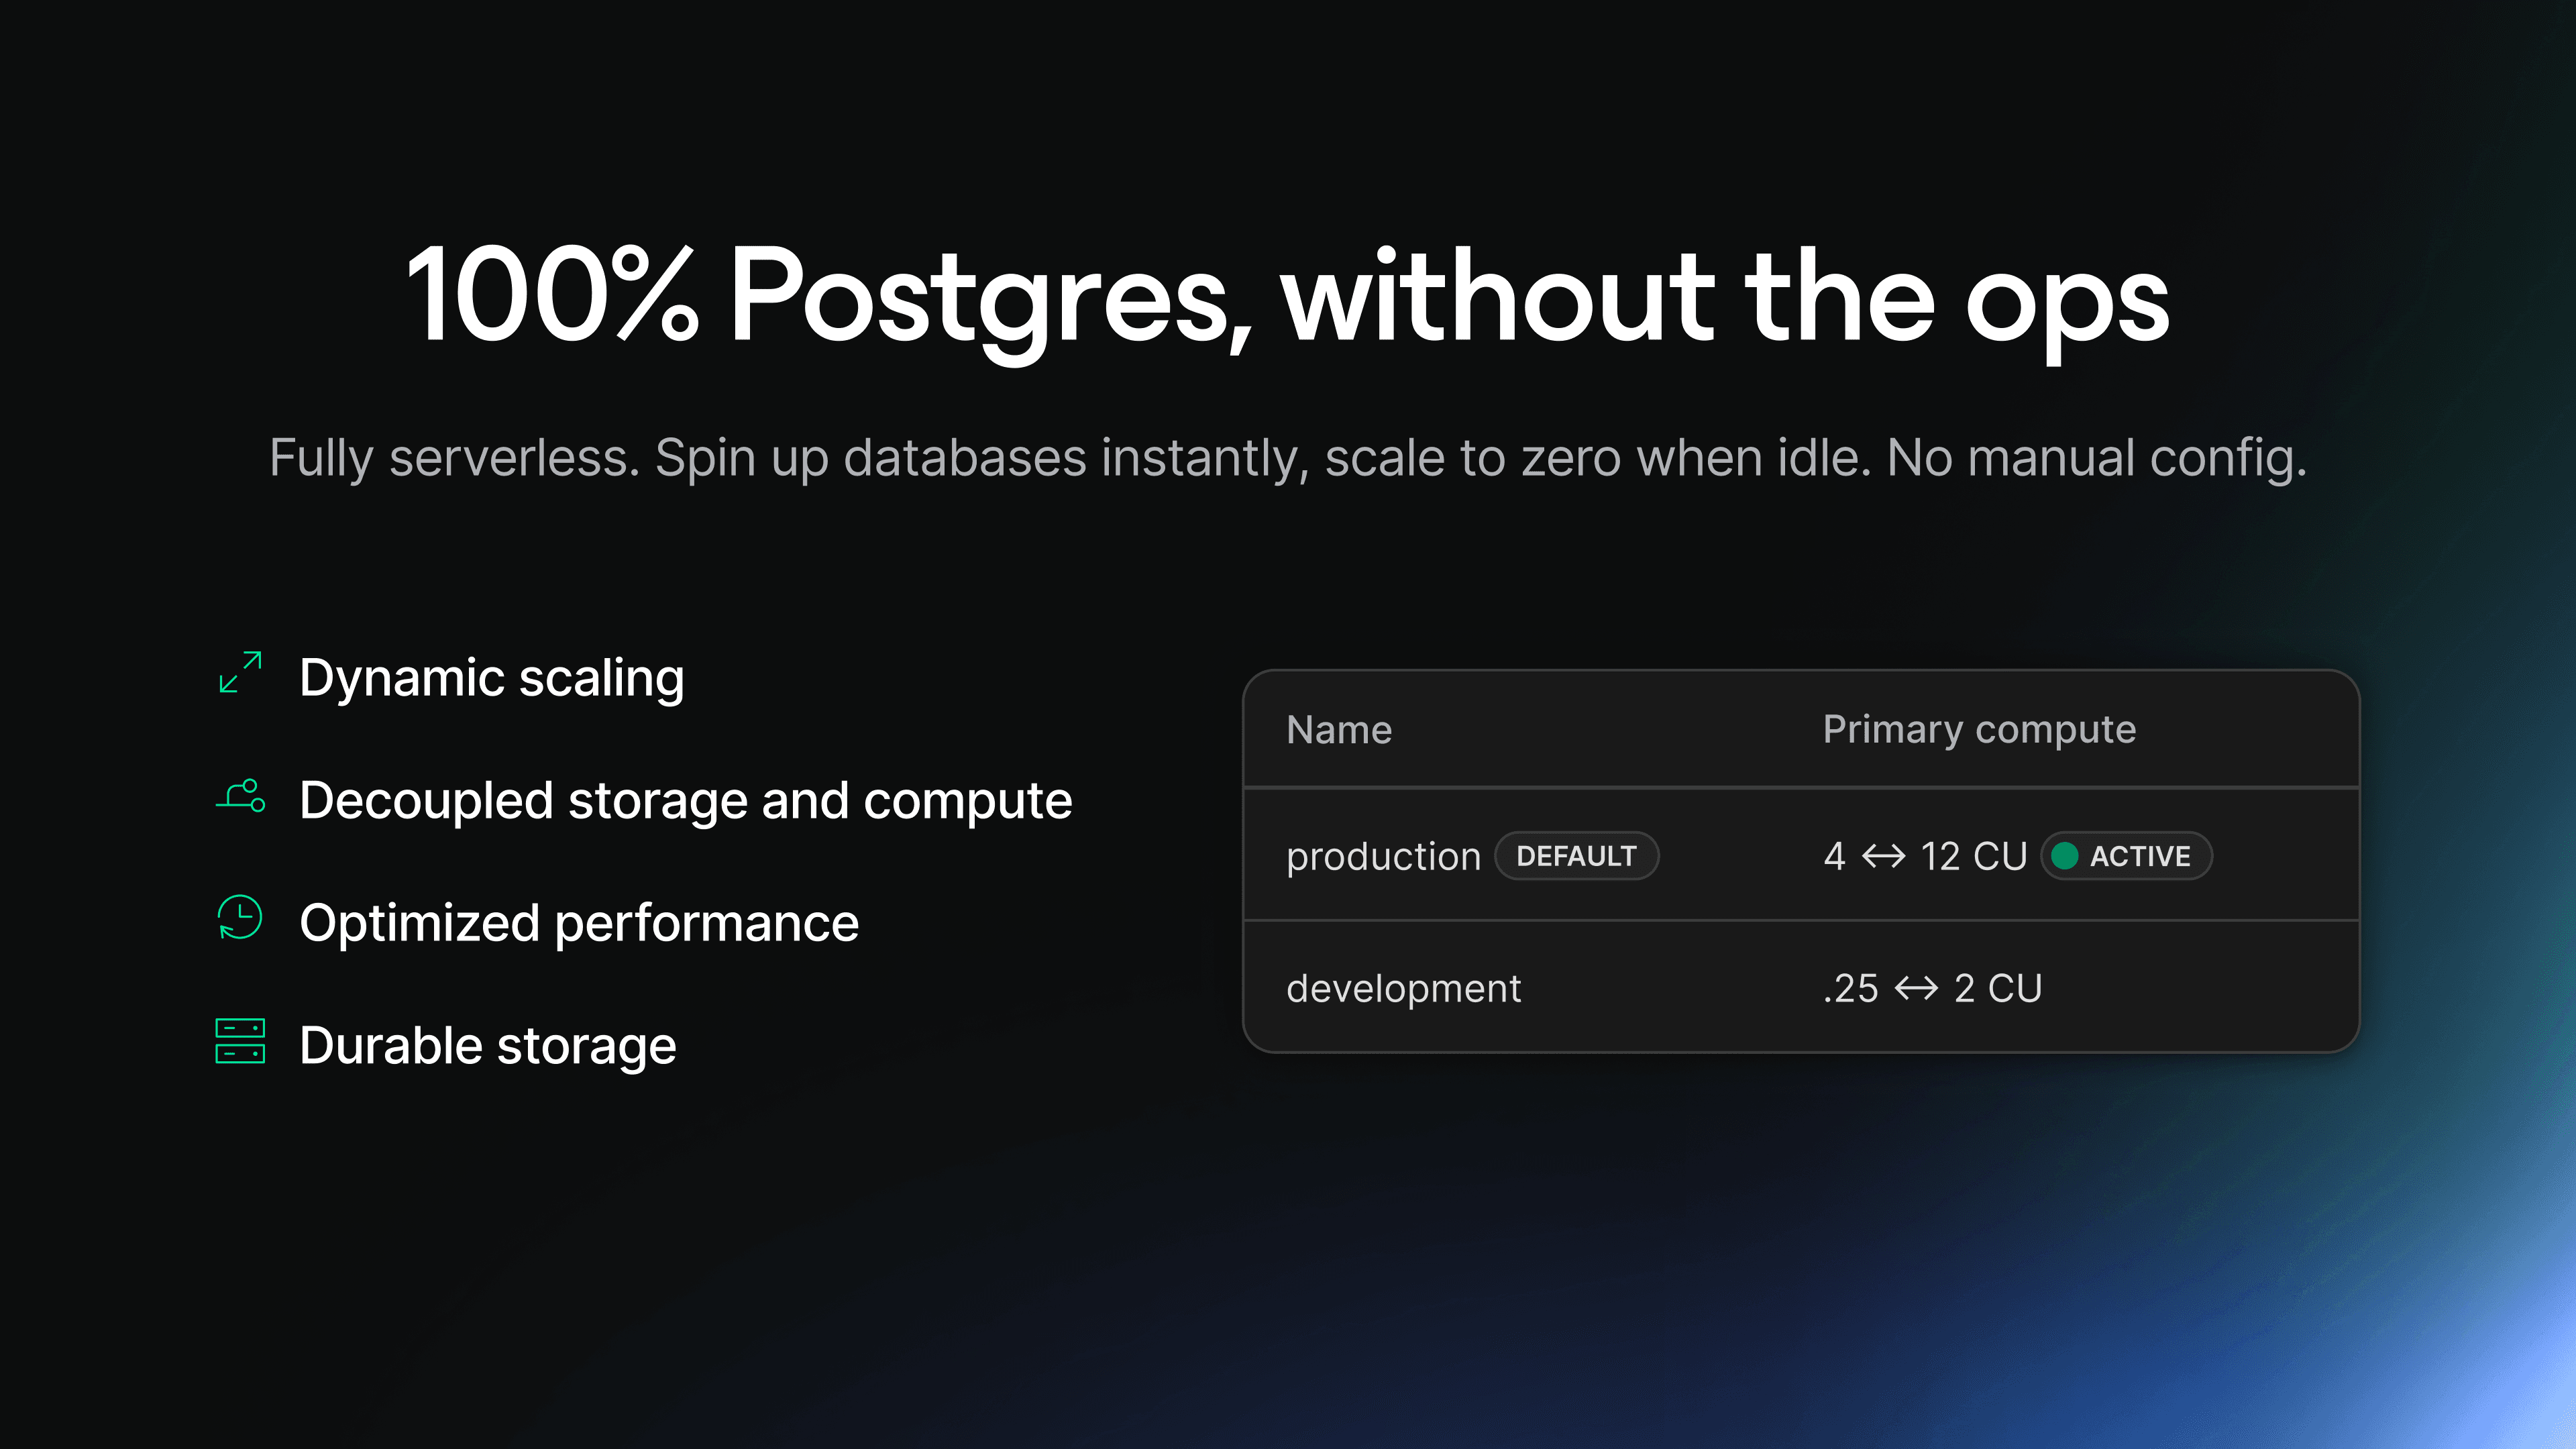Image resolution: width=2576 pixels, height=1449 pixels.
Task: Click the production row scaling arrow icon
Action: [x=1883, y=856]
